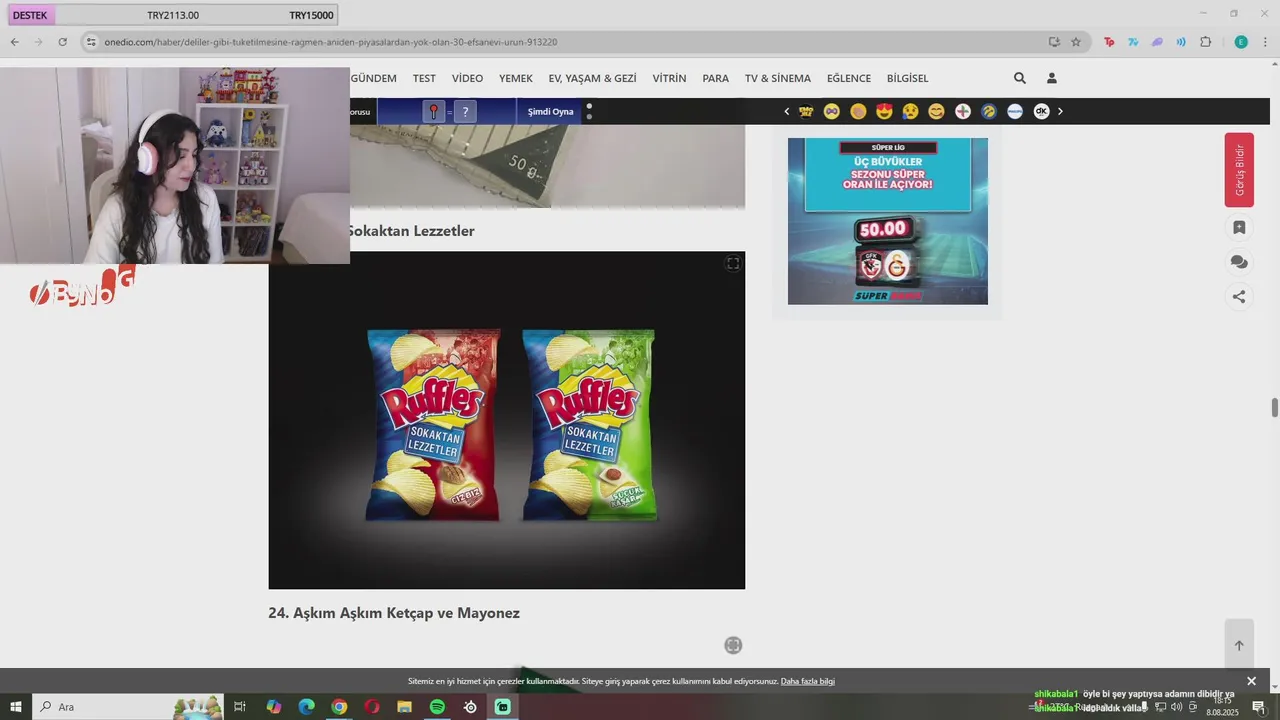Reload the page with the refresh icon
The height and width of the screenshot is (720, 1280).
pos(62,42)
